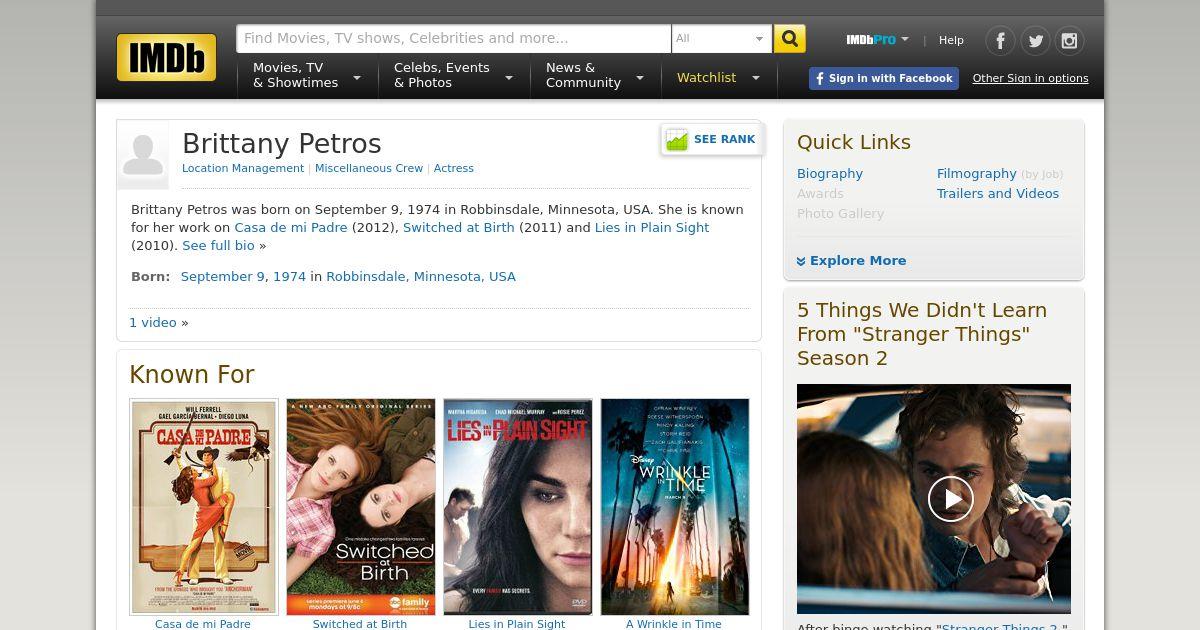This screenshot has height=630, width=1200.
Task: Expand the Watchlist dropdown arrow
Action: click(x=756, y=78)
